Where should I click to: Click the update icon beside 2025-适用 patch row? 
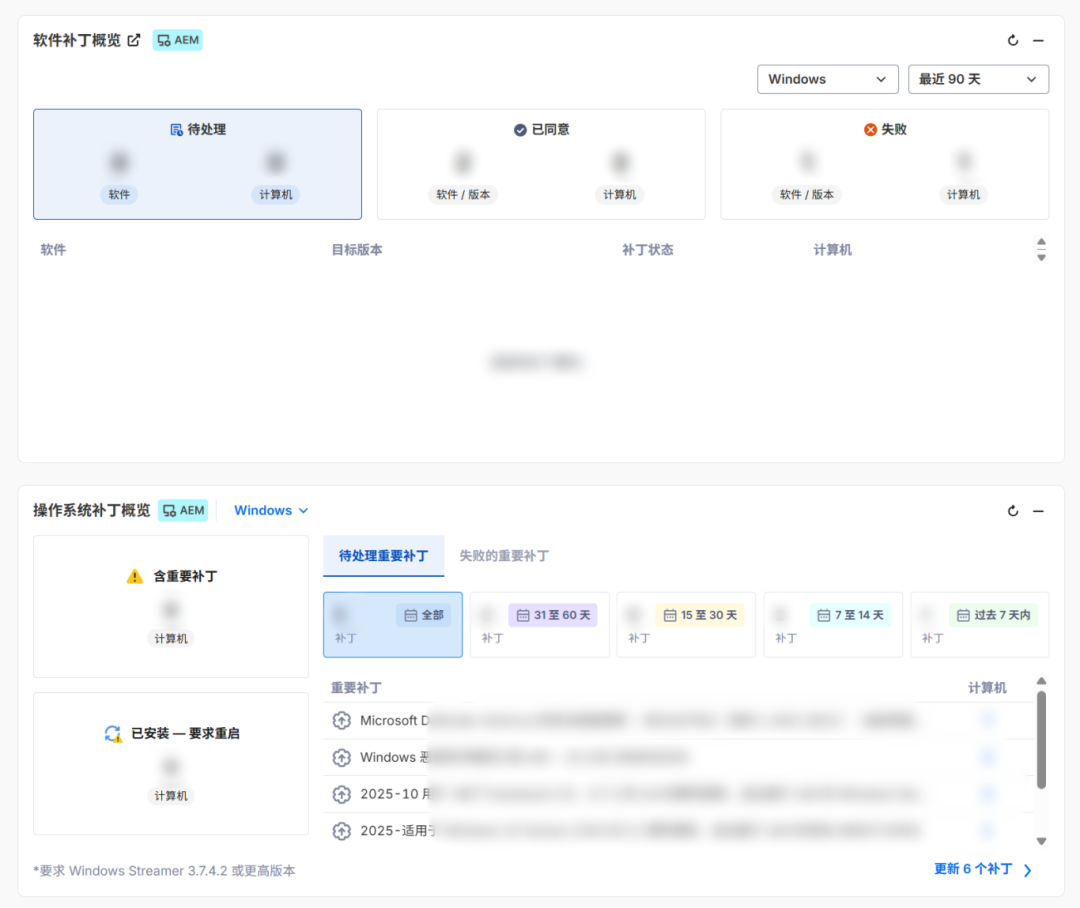[x=342, y=831]
